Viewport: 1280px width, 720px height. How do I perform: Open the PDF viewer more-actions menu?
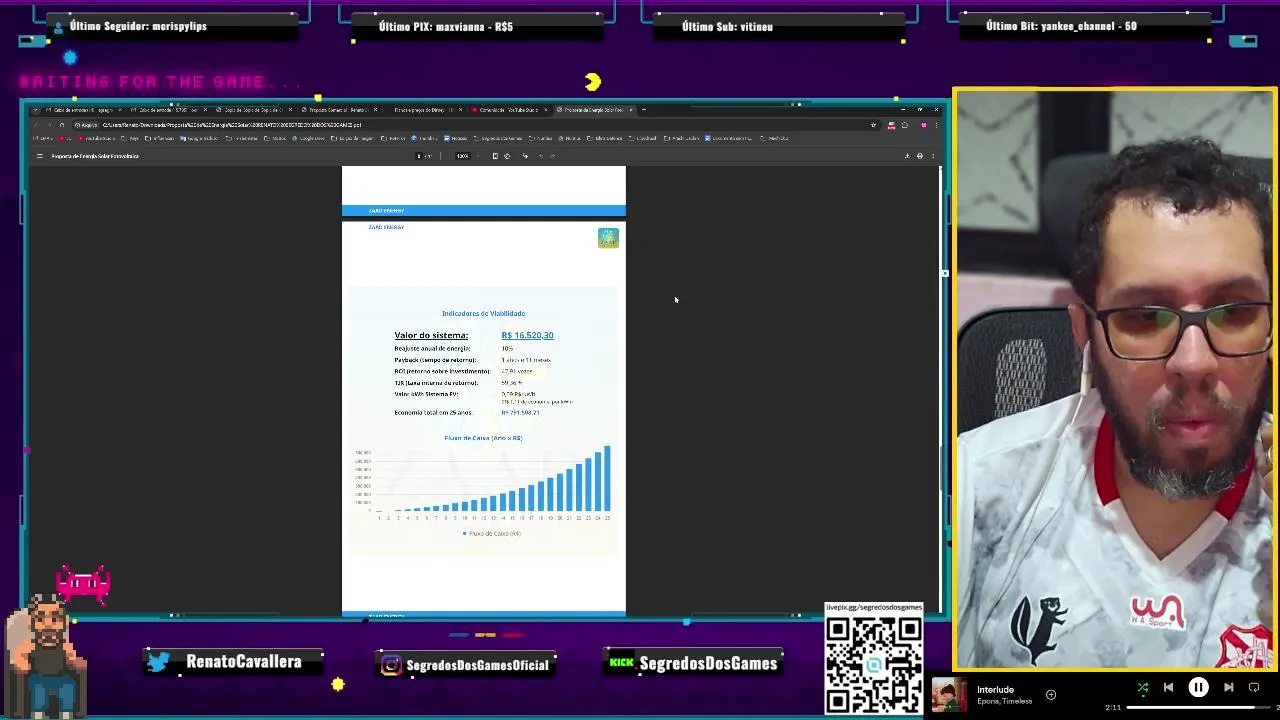(933, 156)
